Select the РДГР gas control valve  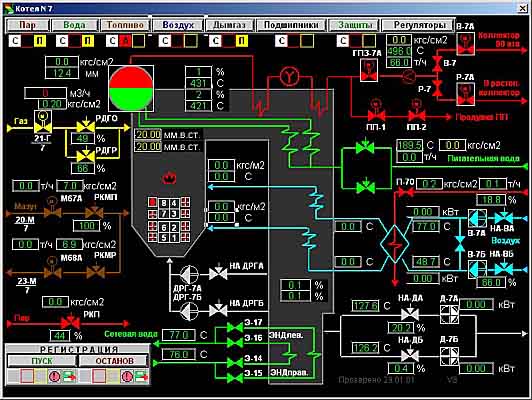click(86, 154)
